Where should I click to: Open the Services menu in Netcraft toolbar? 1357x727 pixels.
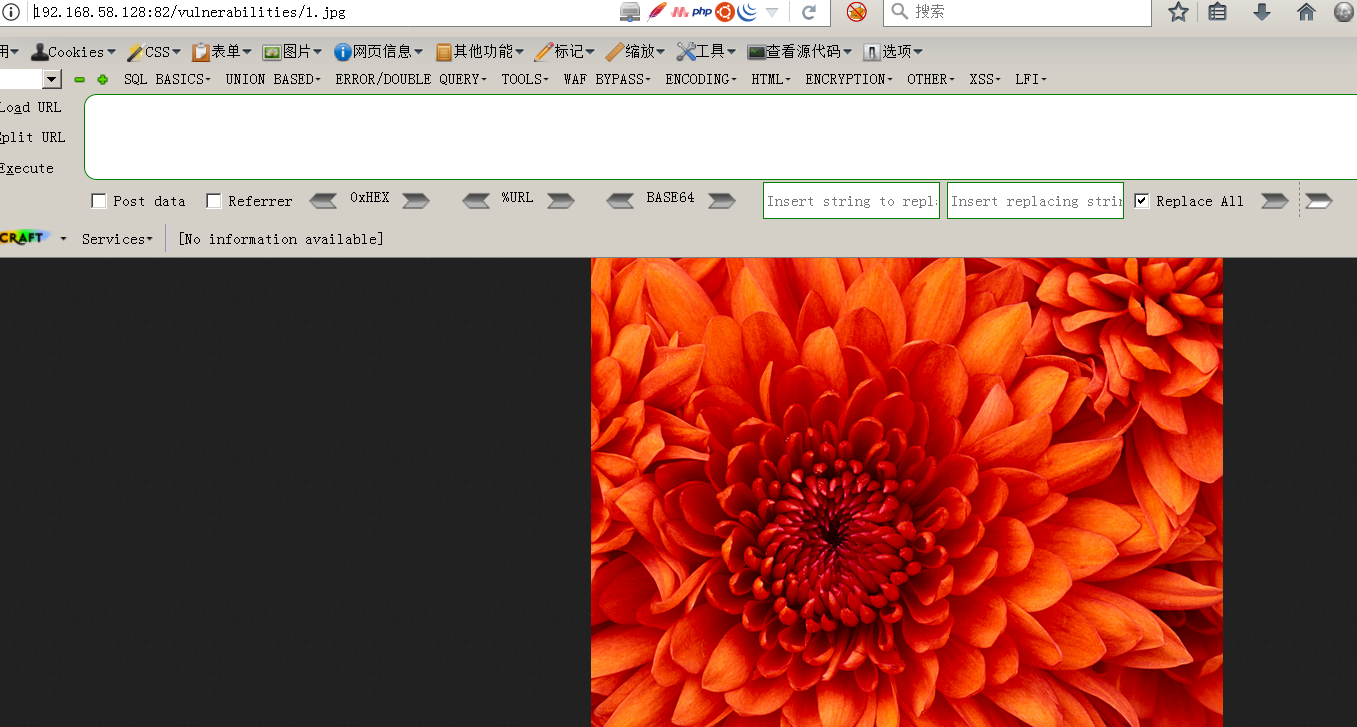(117, 239)
